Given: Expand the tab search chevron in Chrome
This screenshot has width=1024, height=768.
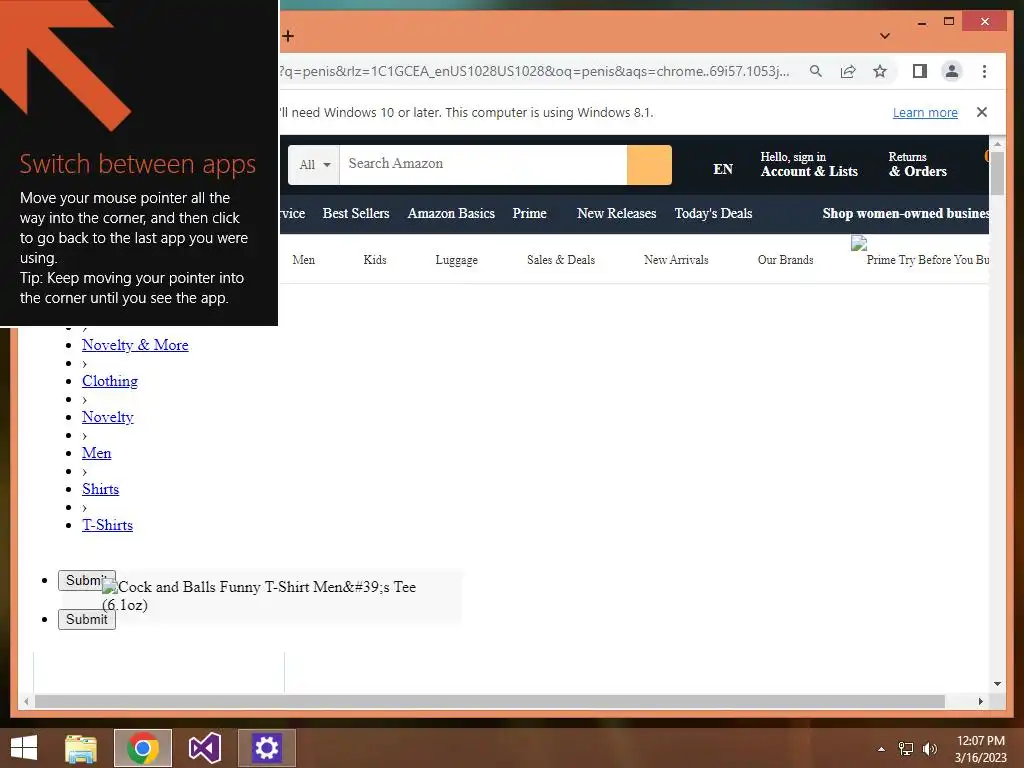Looking at the screenshot, I should (884, 36).
